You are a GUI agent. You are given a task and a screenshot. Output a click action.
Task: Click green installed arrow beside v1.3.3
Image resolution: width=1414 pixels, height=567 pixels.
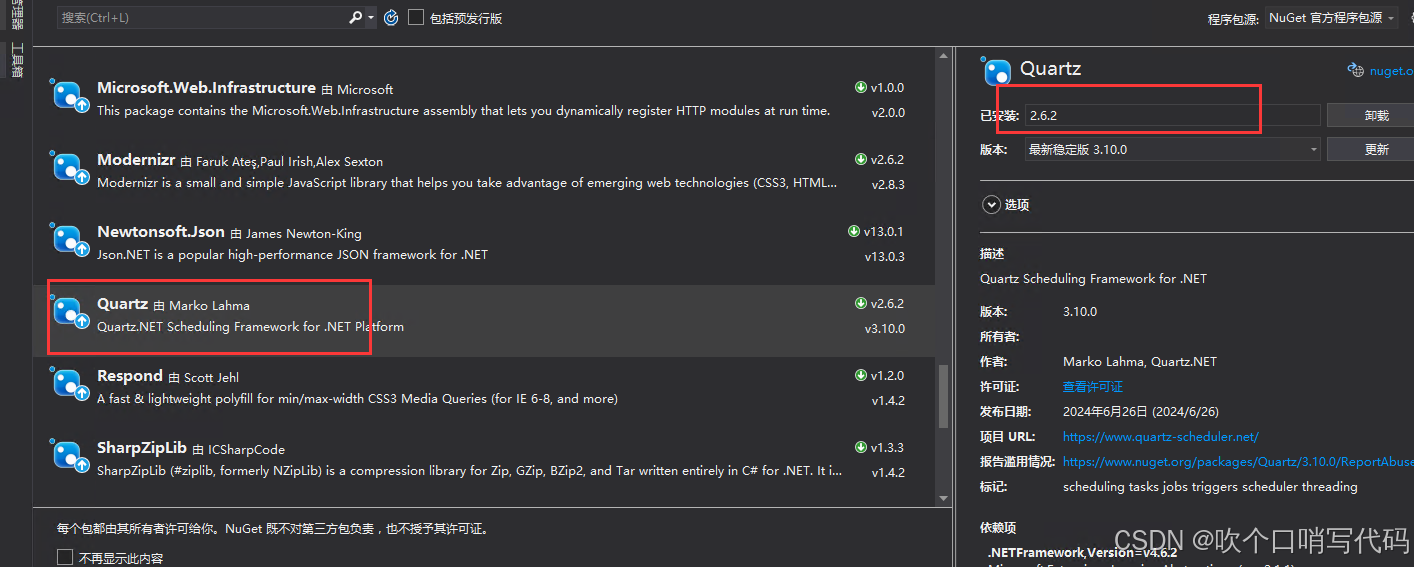click(x=861, y=447)
